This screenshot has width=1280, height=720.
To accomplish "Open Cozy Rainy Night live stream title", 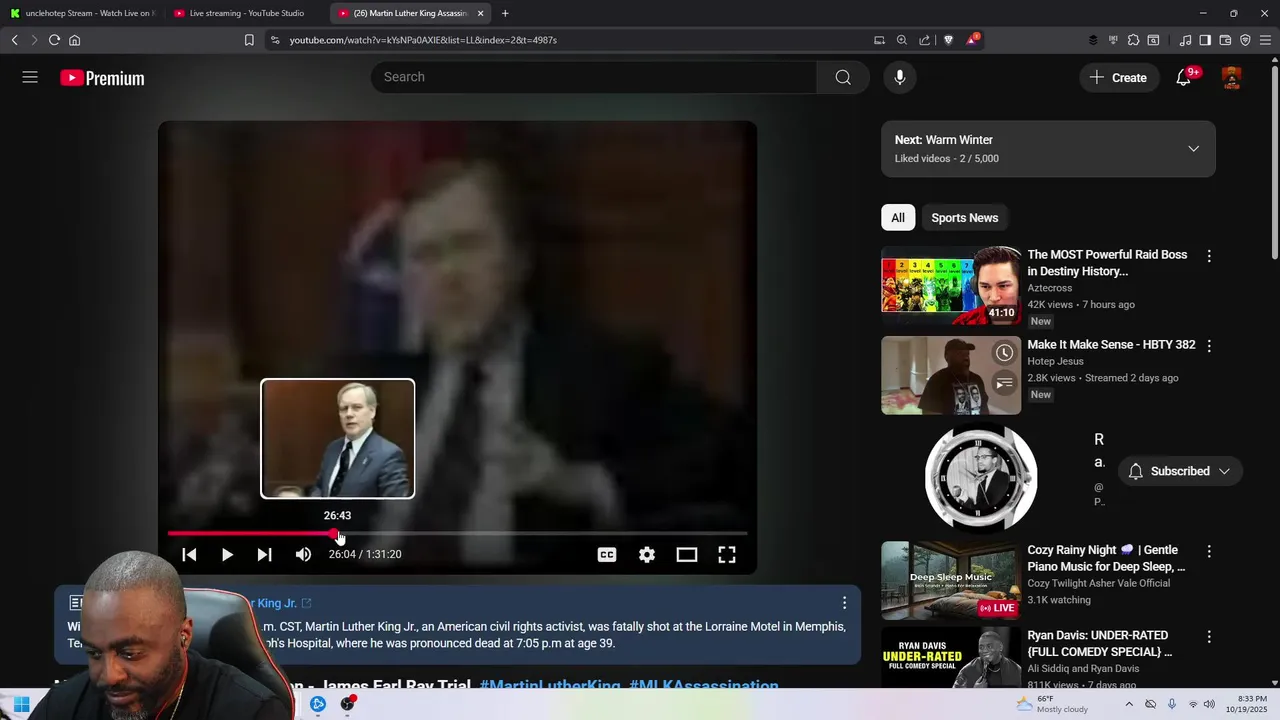I will pos(1106,558).
